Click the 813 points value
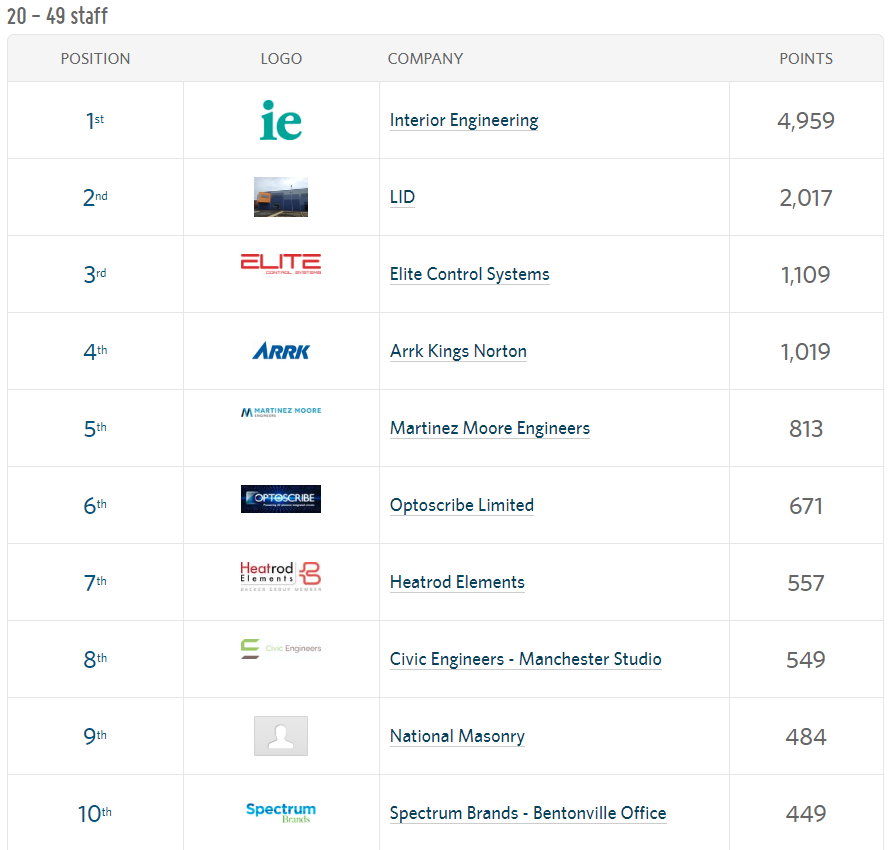Viewport: 893px width, 850px height. pyautogui.click(x=806, y=428)
